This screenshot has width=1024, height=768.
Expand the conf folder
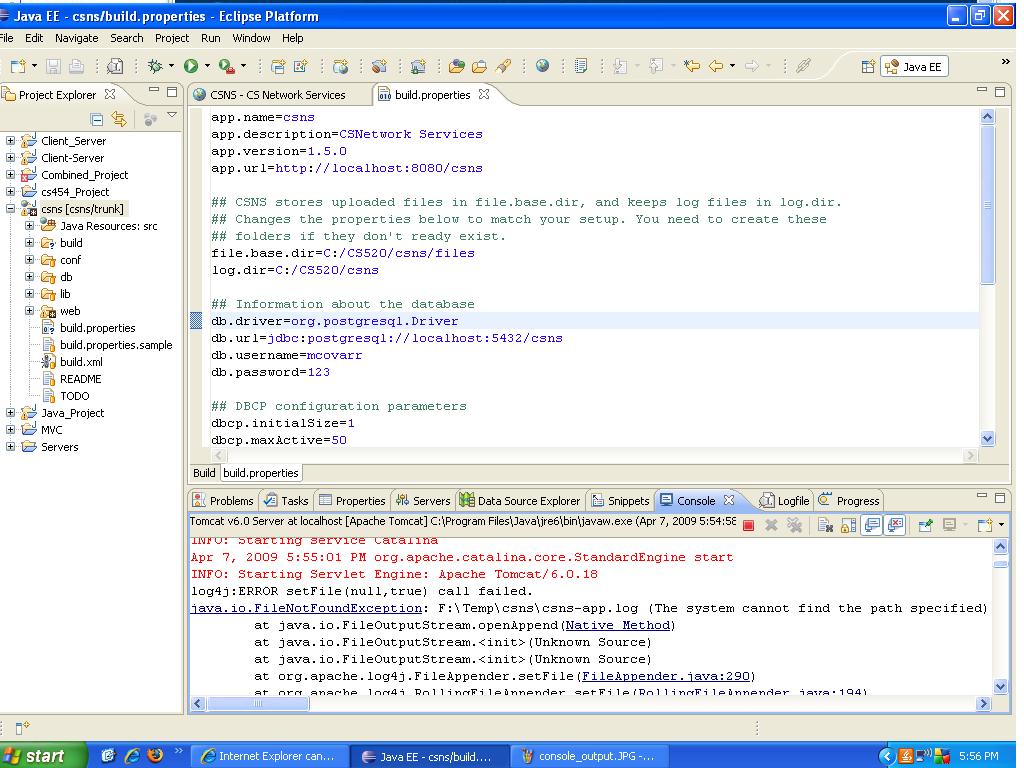coord(30,260)
